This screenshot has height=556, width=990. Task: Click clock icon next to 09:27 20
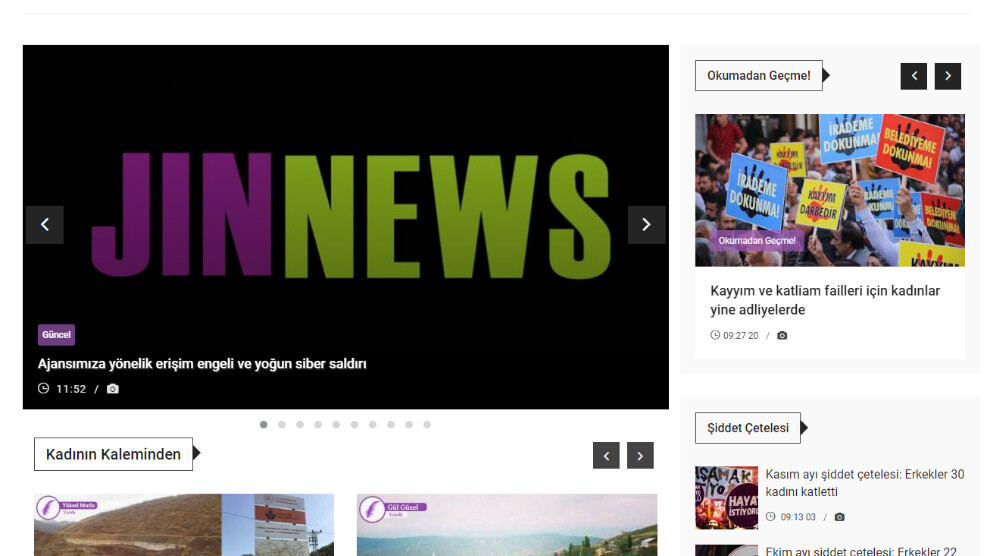[715, 335]
